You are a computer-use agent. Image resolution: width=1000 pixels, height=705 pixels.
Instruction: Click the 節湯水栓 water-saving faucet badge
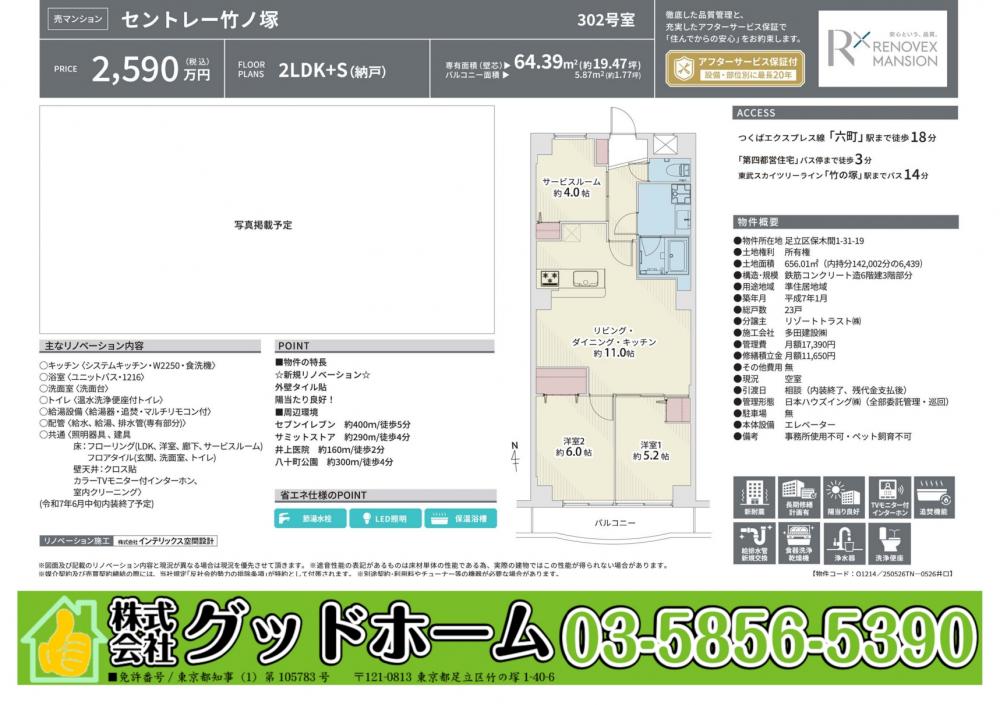tap(311, 519)
